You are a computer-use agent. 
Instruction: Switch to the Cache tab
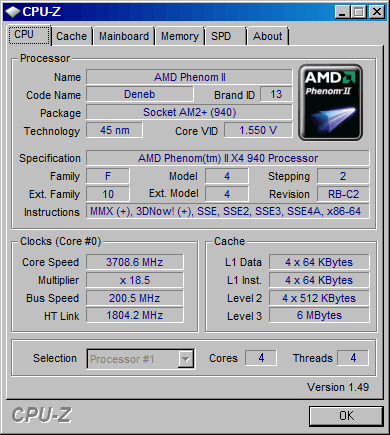pos(71,36)
